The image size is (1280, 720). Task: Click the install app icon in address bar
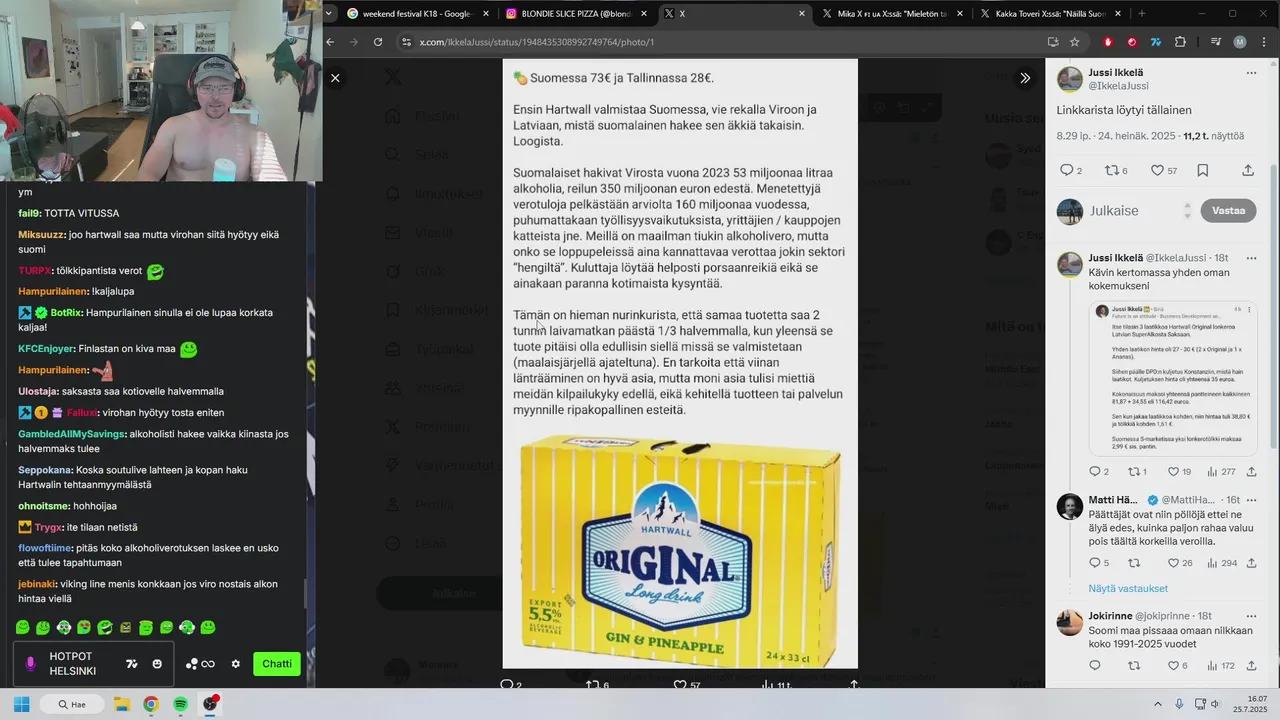point(1053,42)
